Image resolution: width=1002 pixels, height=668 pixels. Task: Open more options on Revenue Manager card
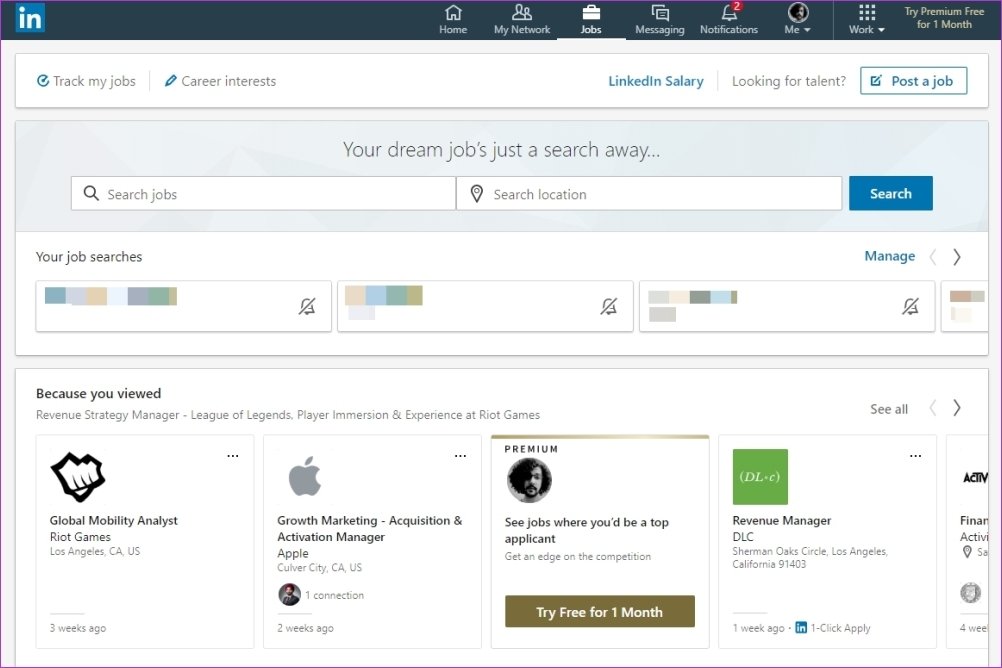pos(915,456)
